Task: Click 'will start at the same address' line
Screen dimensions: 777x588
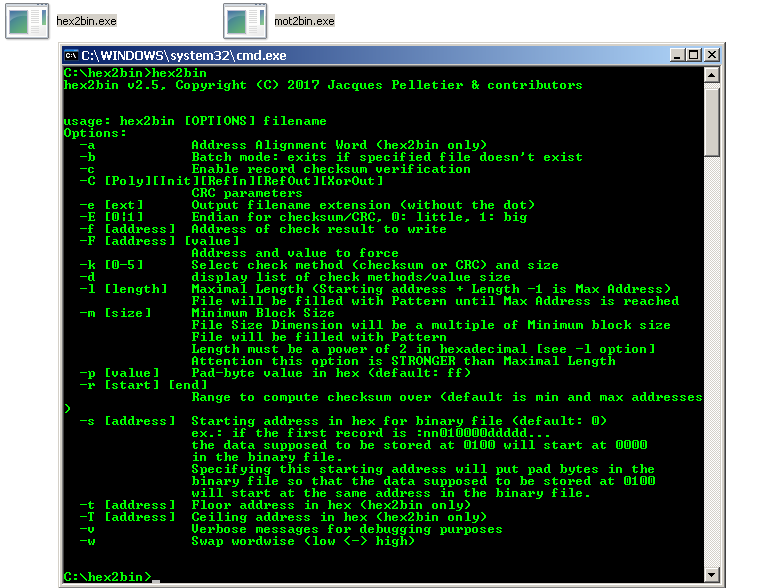Action: [391, 493]
